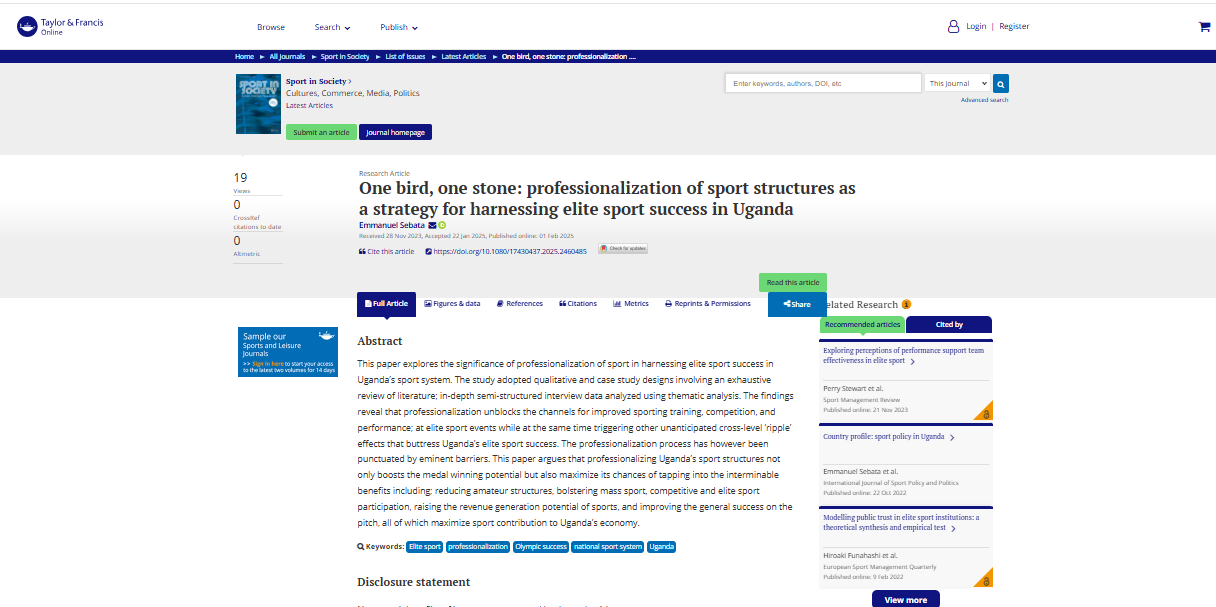Viewport: 1216px width, 607px height.
Task: Click the blue search magnifier button
Action: coord(1001,84)
